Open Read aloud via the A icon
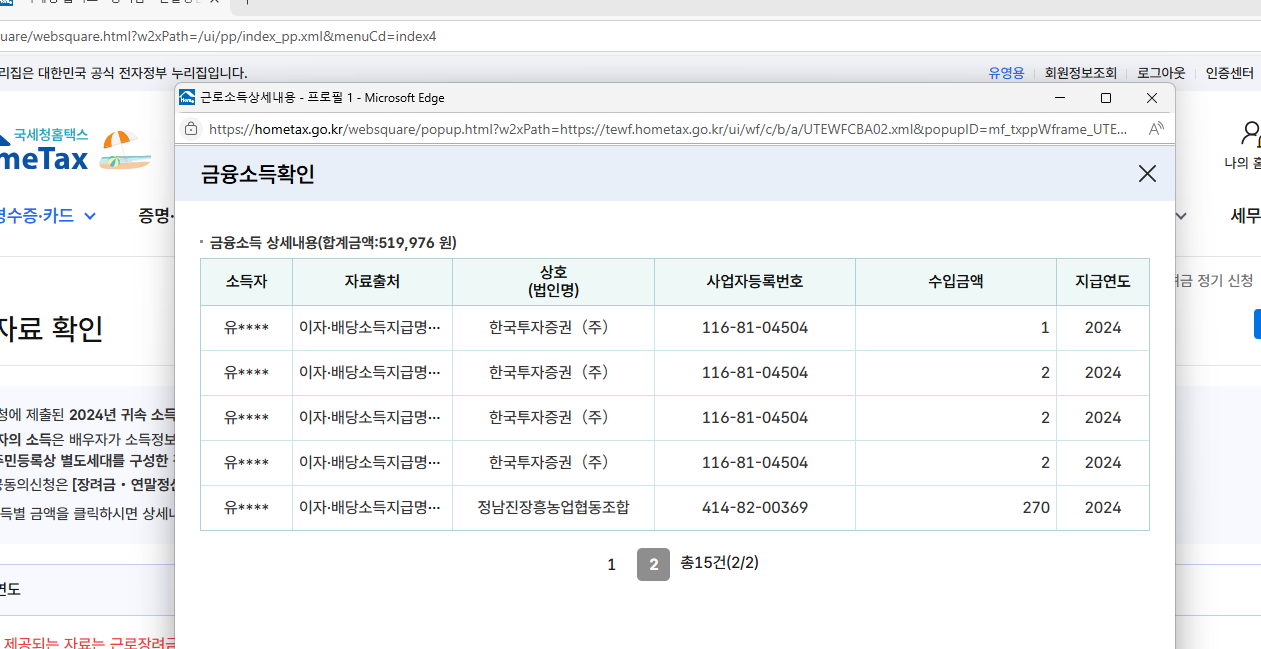1261x649 pixels. pyautogui.click(x=1156, y=128)
